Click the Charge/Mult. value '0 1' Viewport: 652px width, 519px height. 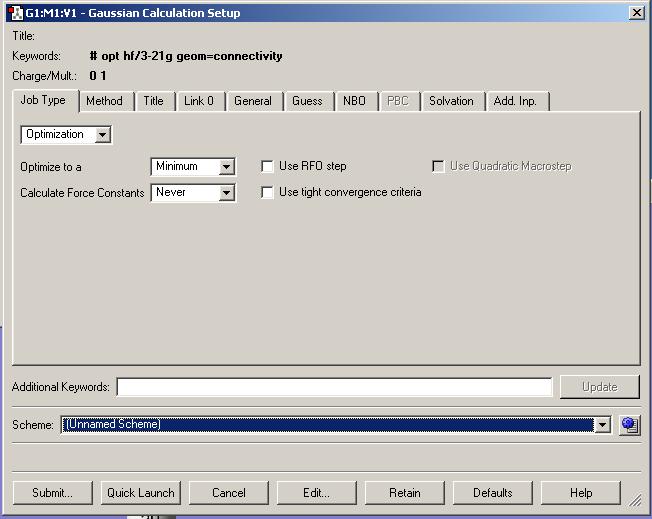click(x=98, y=76)
